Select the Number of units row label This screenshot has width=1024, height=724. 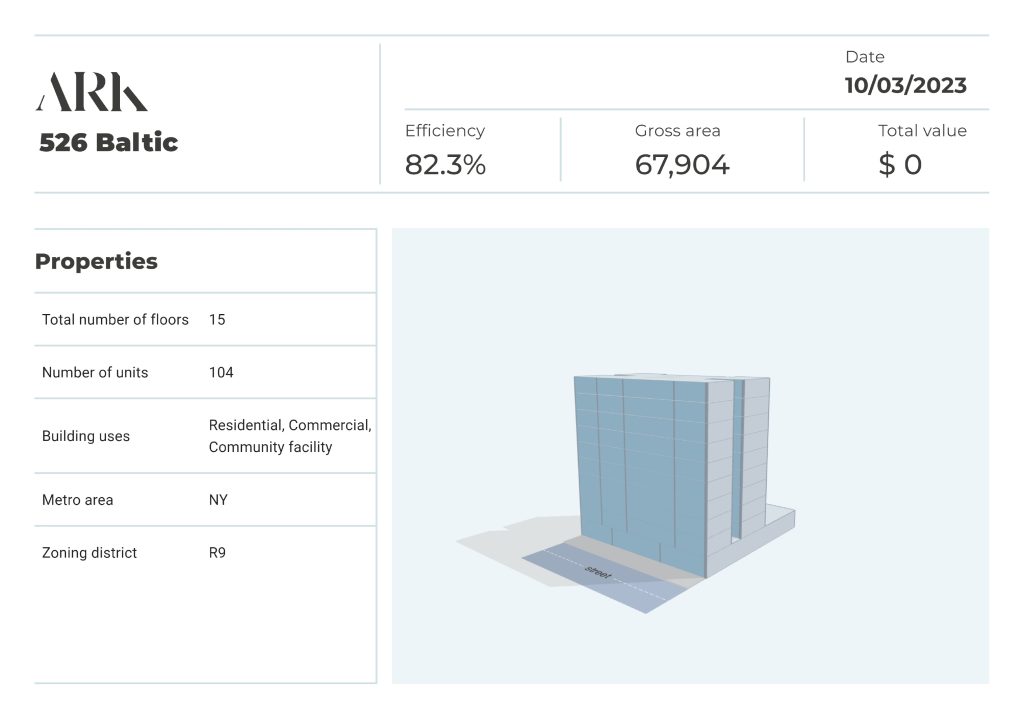95,373
